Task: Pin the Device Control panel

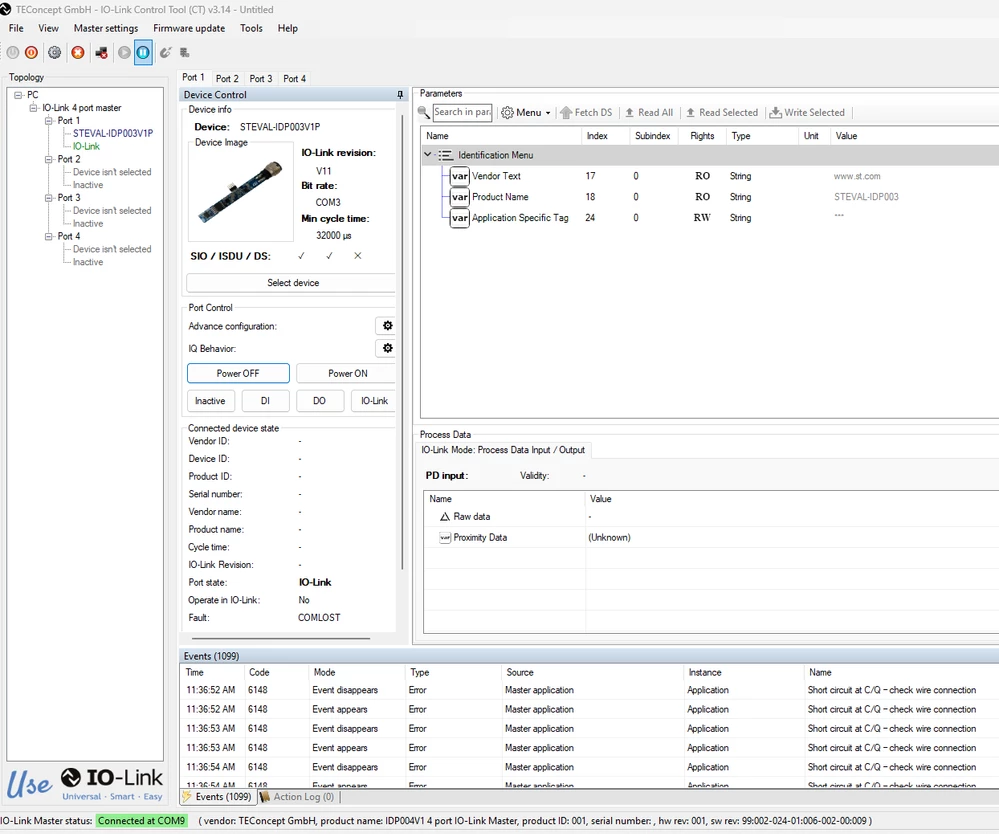Action: 400,94
